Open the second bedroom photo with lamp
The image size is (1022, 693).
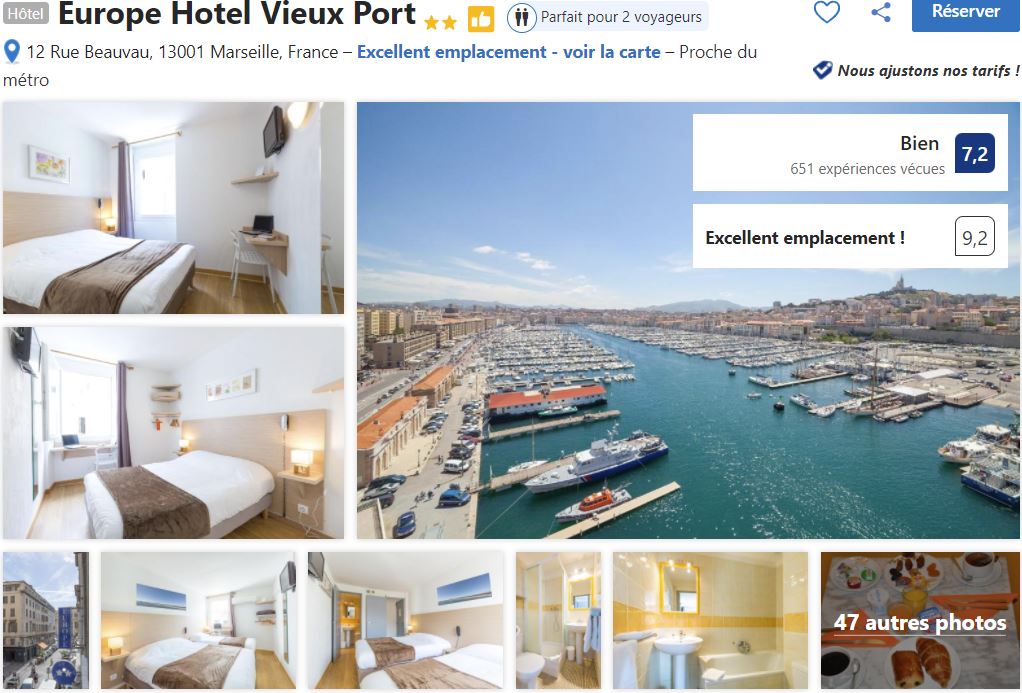(173, 433)
